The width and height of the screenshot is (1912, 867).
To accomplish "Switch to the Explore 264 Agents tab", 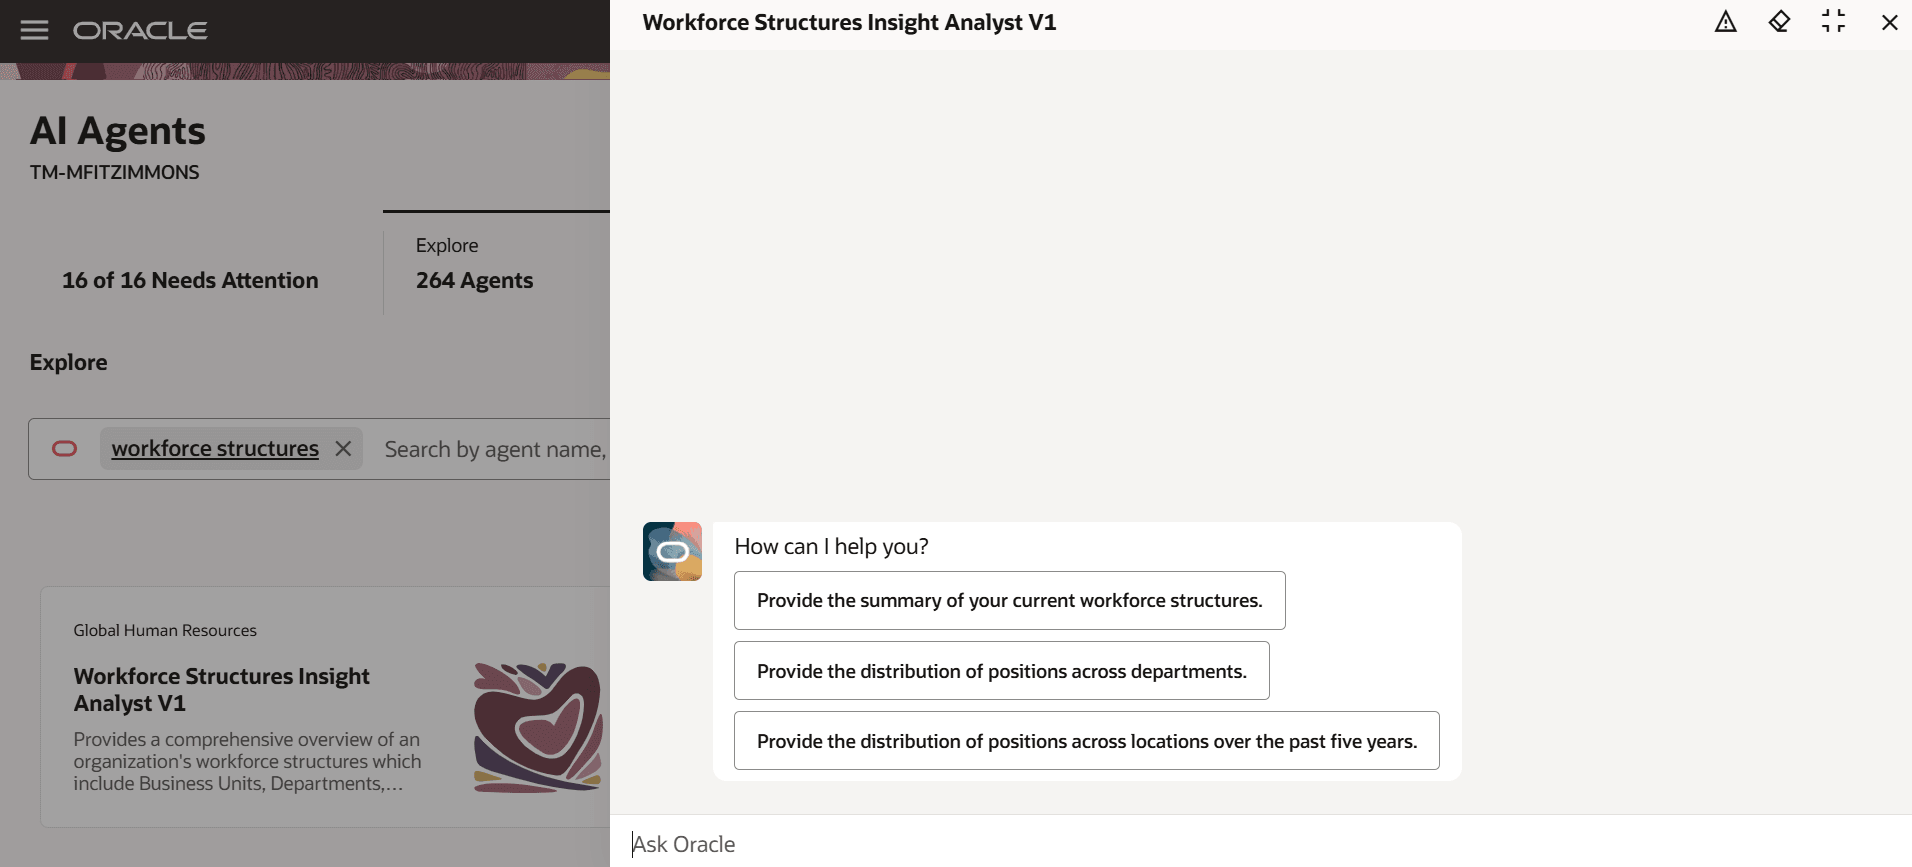I will [474, 264].
